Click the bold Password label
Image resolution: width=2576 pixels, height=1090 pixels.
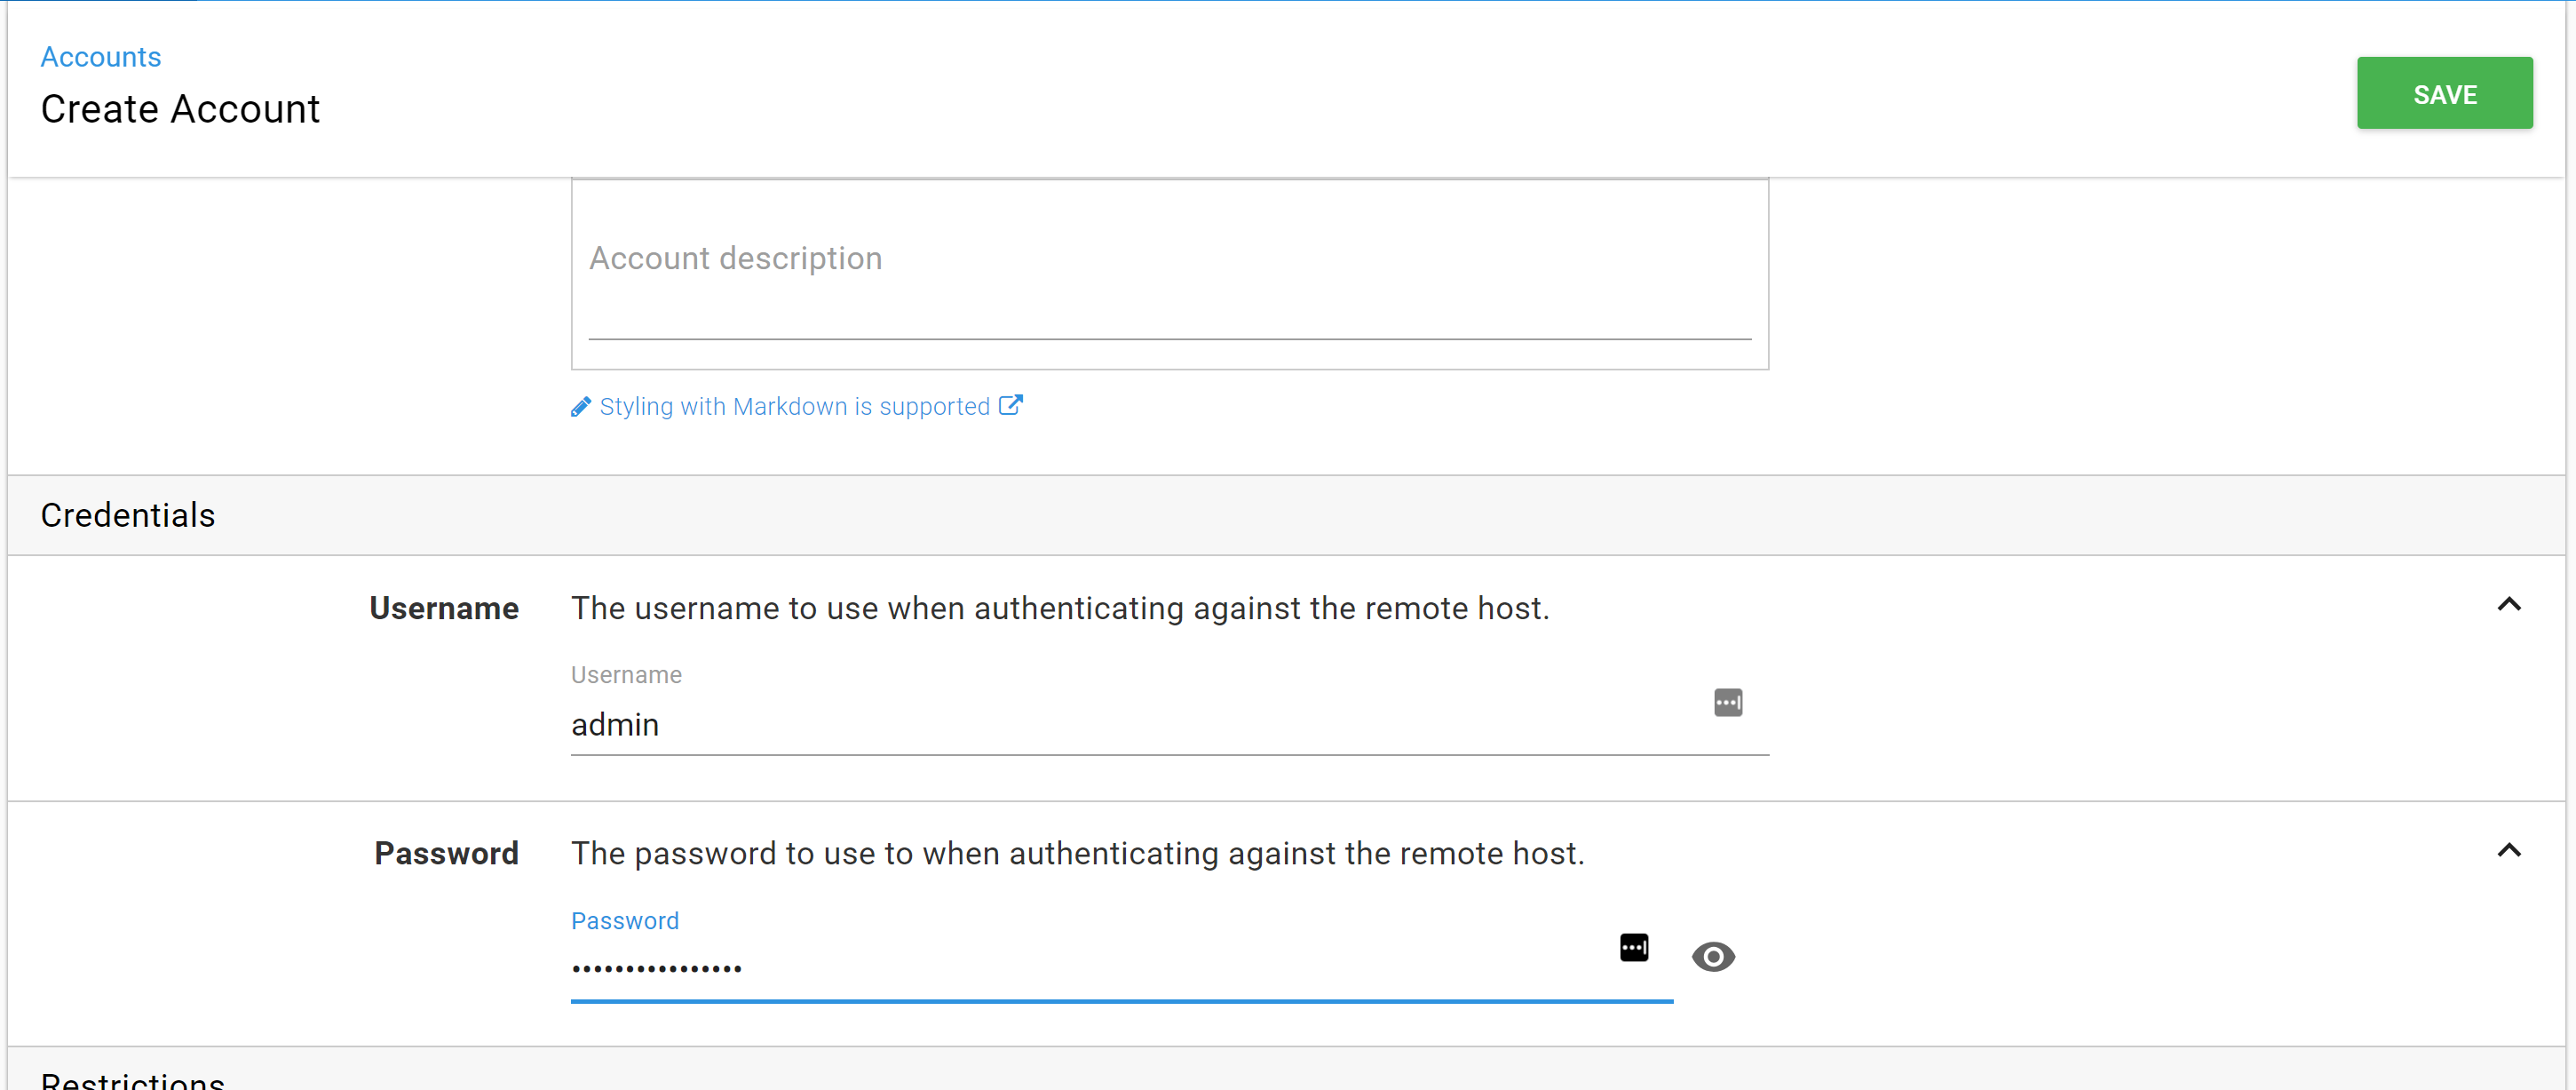pos(446,853)
